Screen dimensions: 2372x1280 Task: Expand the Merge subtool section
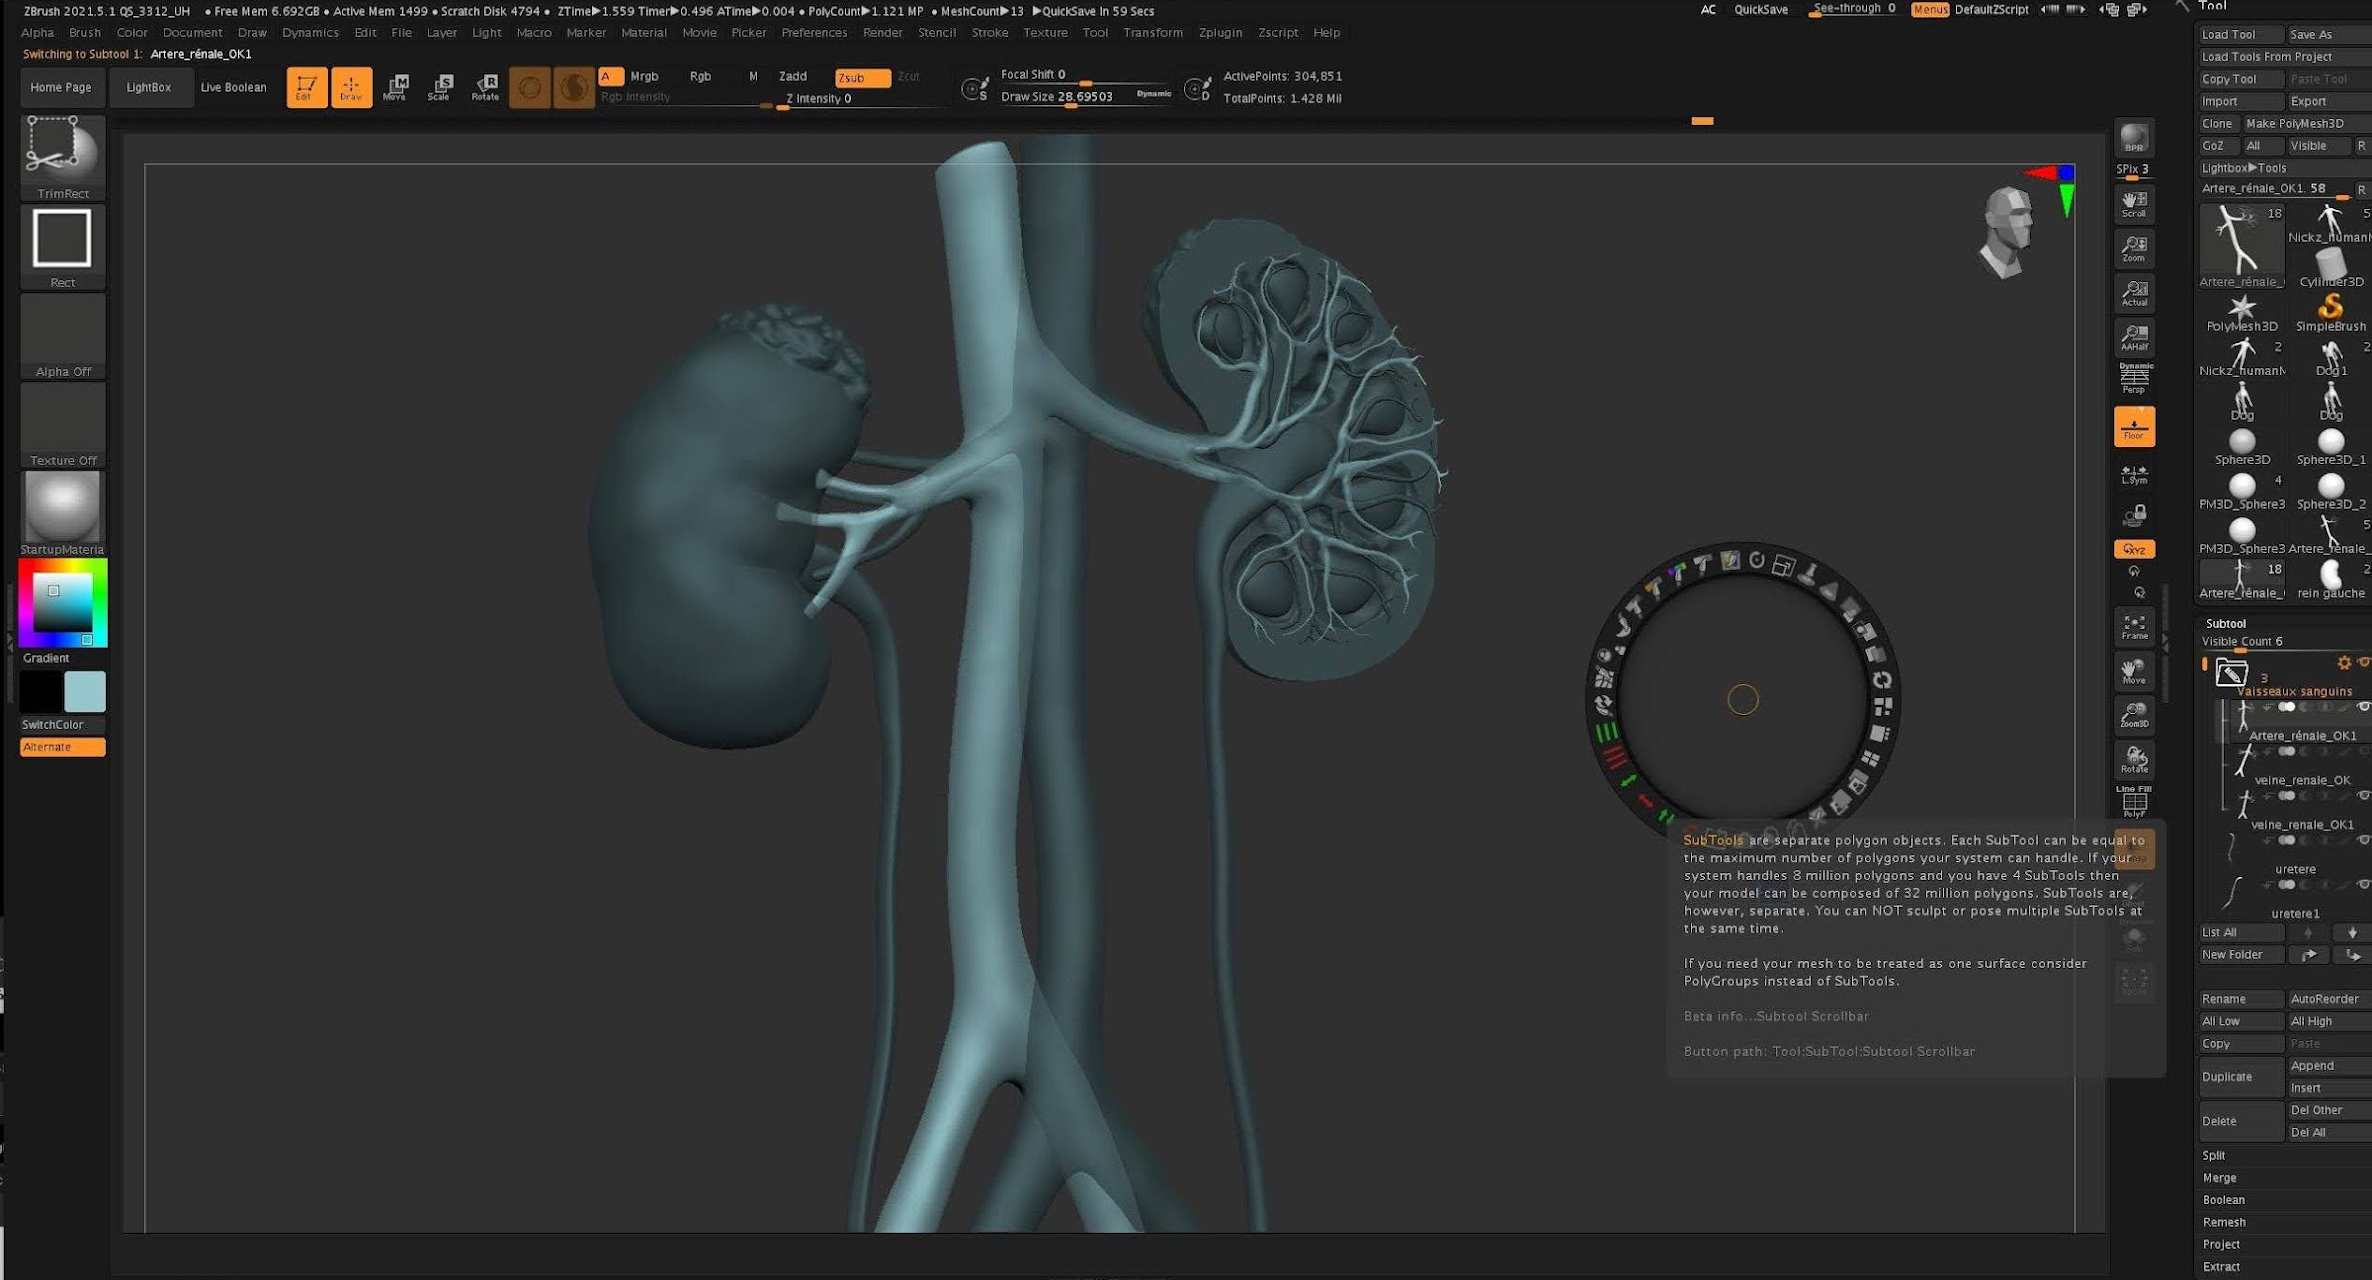2219,1178
